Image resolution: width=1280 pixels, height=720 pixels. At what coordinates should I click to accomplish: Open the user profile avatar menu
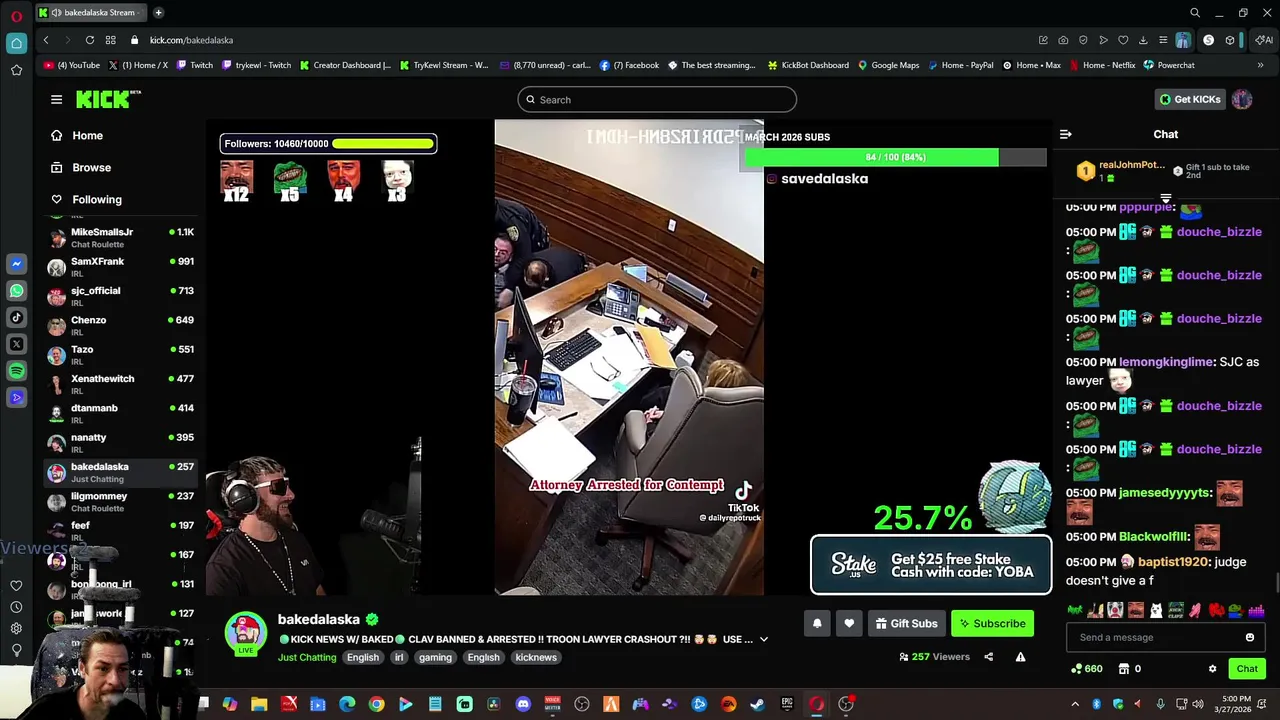click(1242, 99)
